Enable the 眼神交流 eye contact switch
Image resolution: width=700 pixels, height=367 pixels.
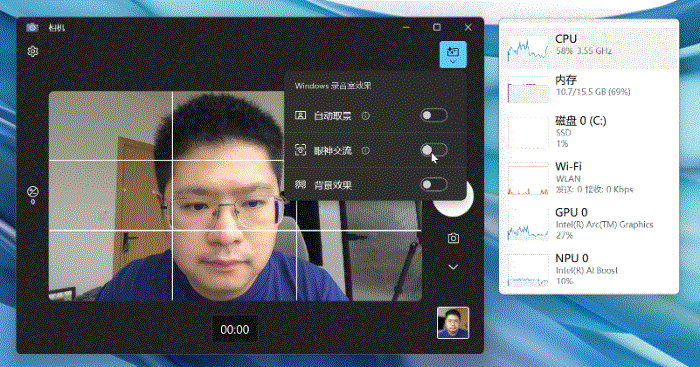point(434,150)
